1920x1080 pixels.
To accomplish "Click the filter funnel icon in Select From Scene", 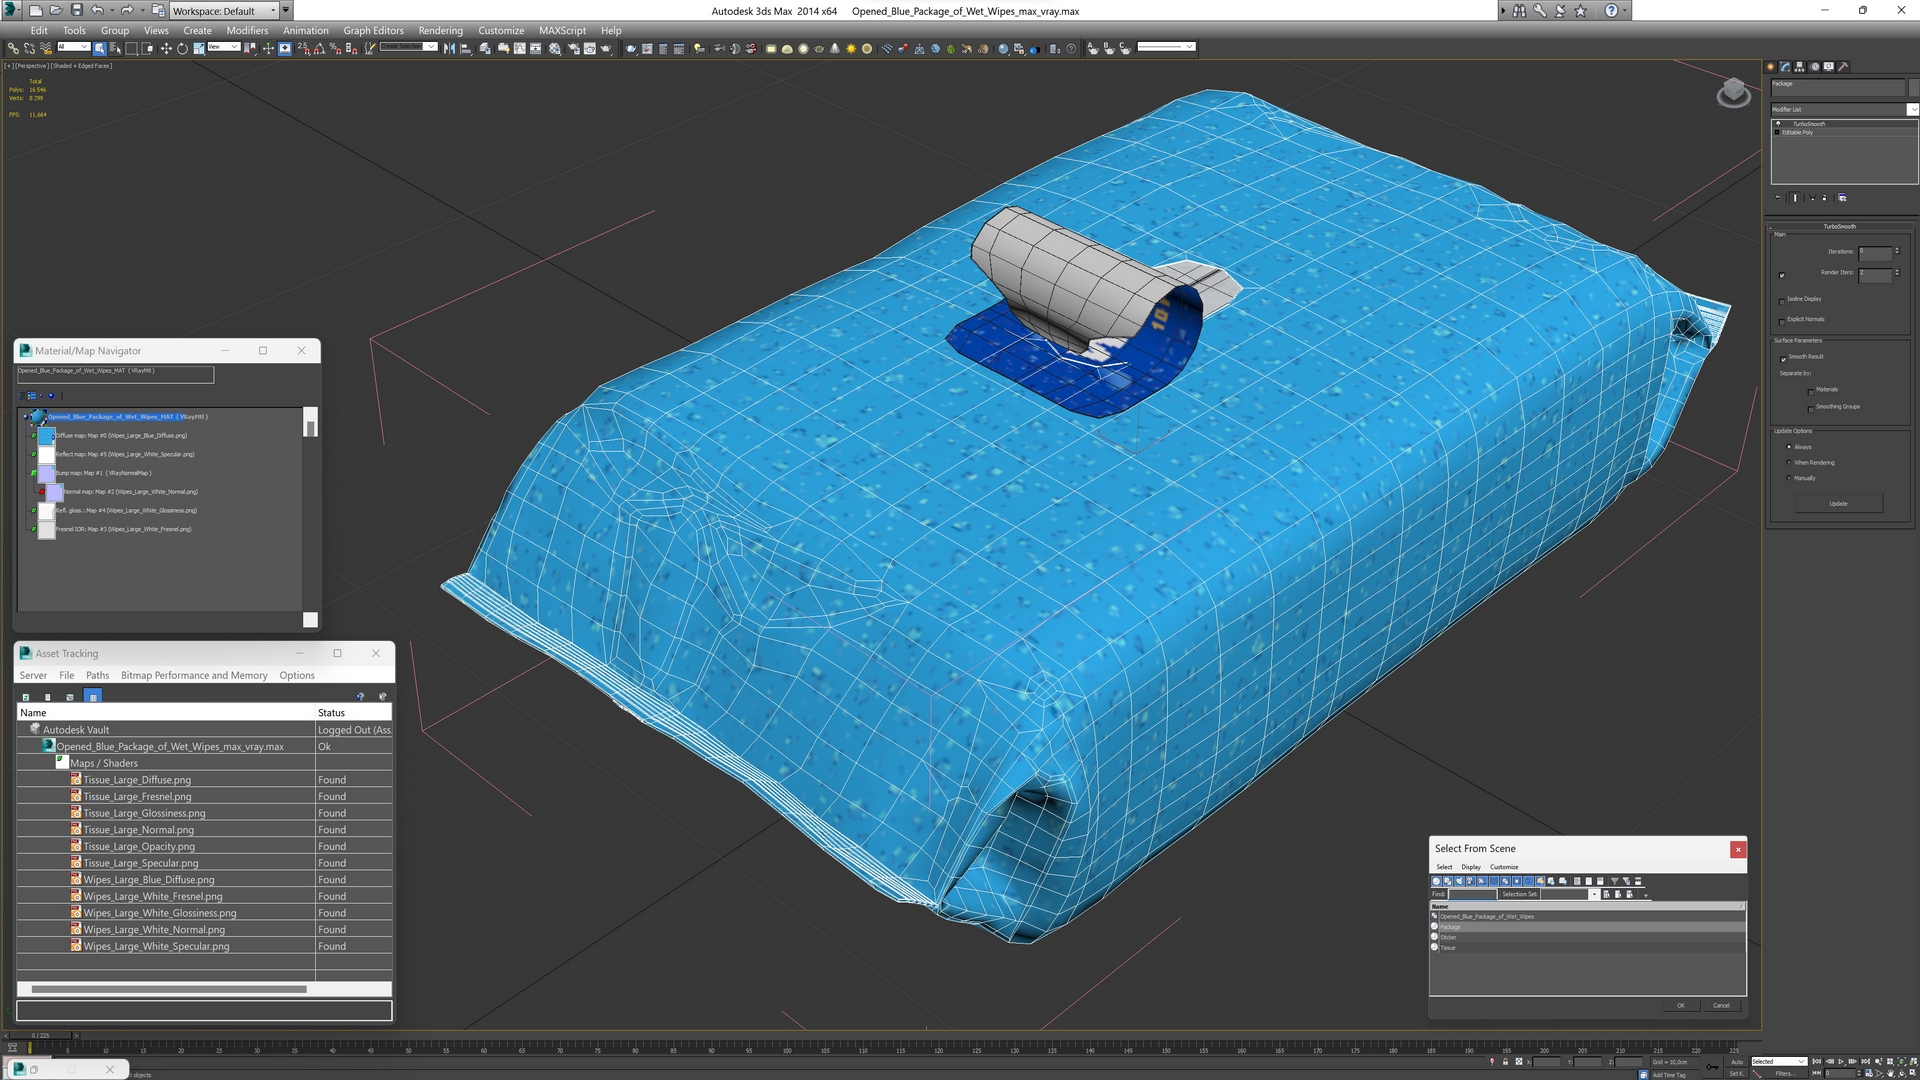I will (1614, 881).
